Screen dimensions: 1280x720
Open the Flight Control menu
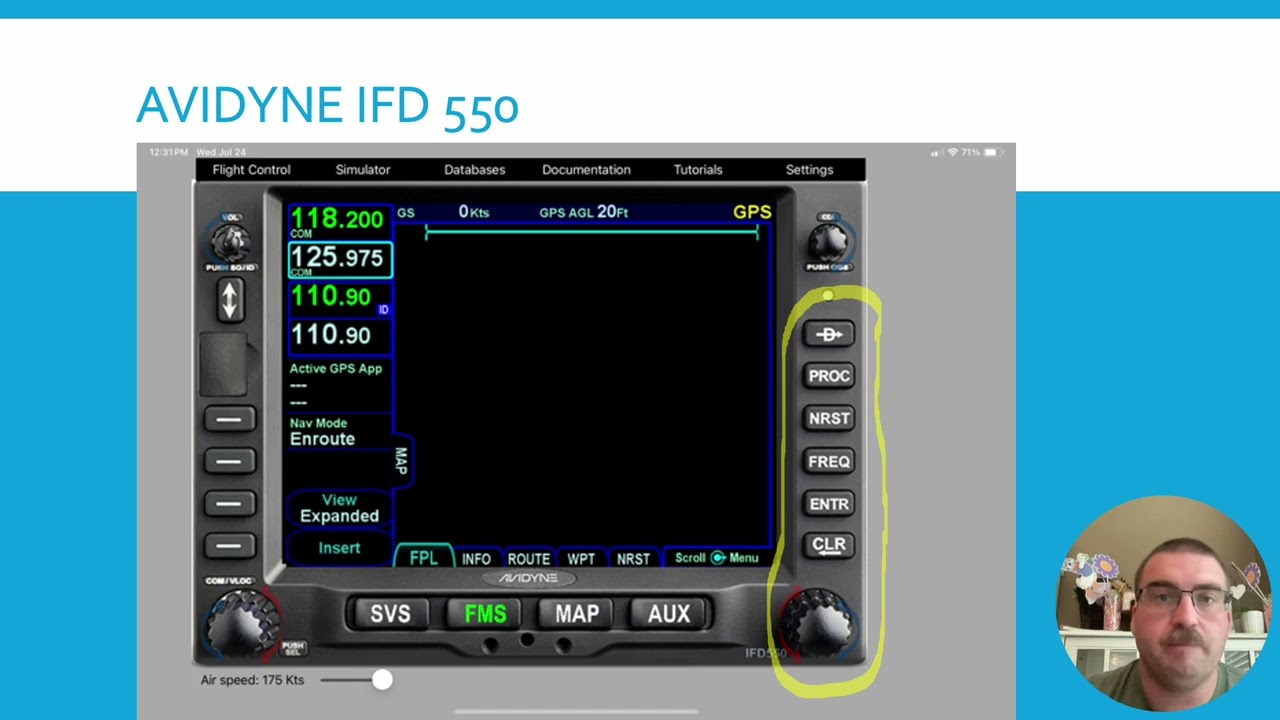pos(251,170)
